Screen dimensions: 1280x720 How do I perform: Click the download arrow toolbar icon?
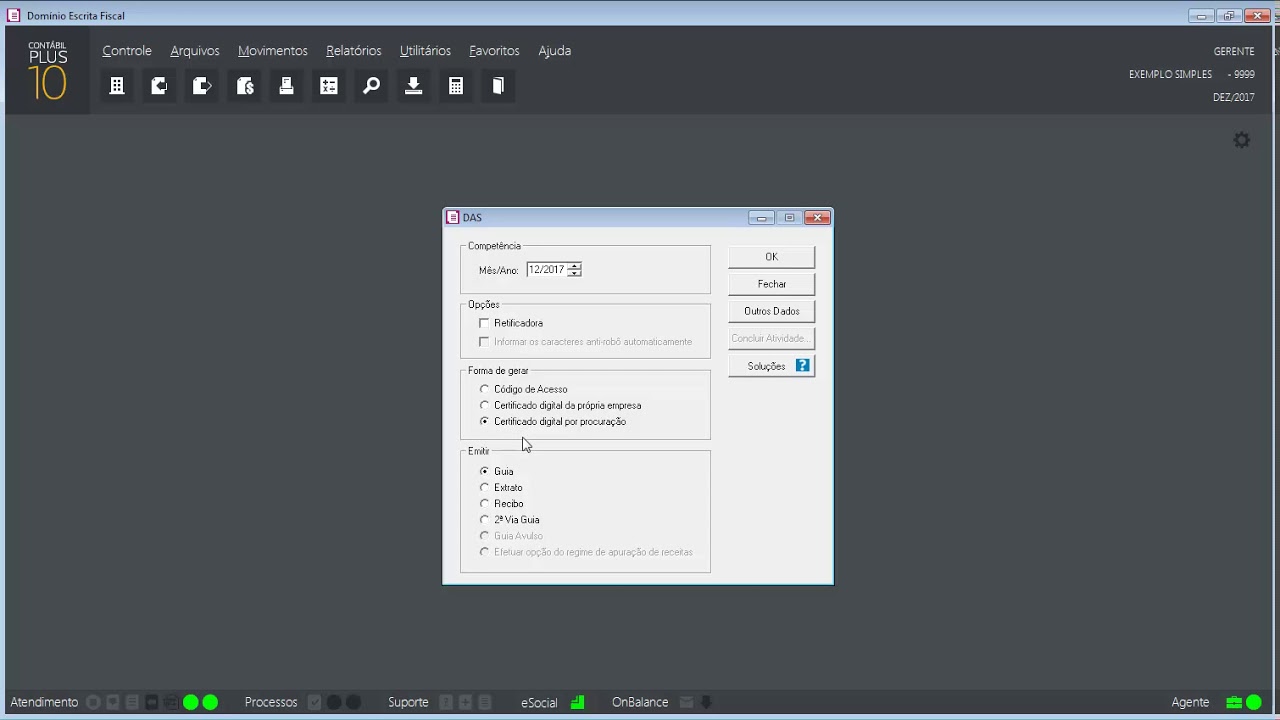pyautogui.click(x=413, y=86)
